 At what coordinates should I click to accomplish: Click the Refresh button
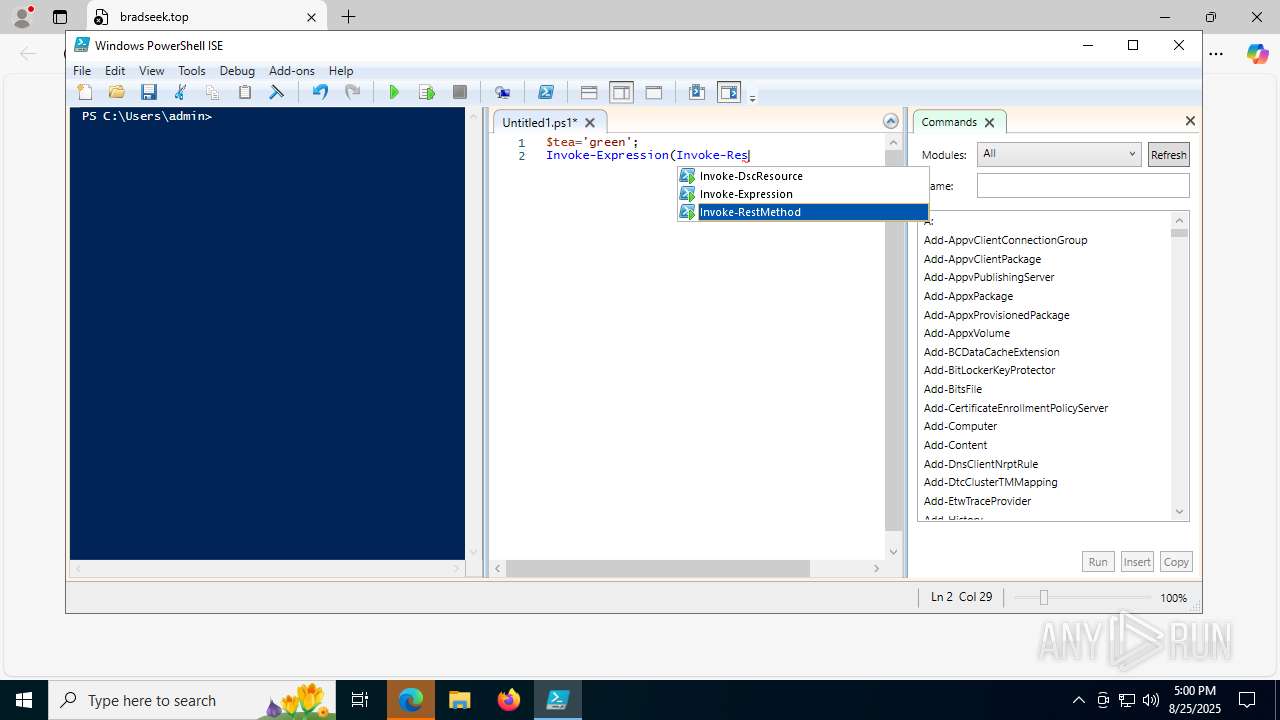[1168, 154]
